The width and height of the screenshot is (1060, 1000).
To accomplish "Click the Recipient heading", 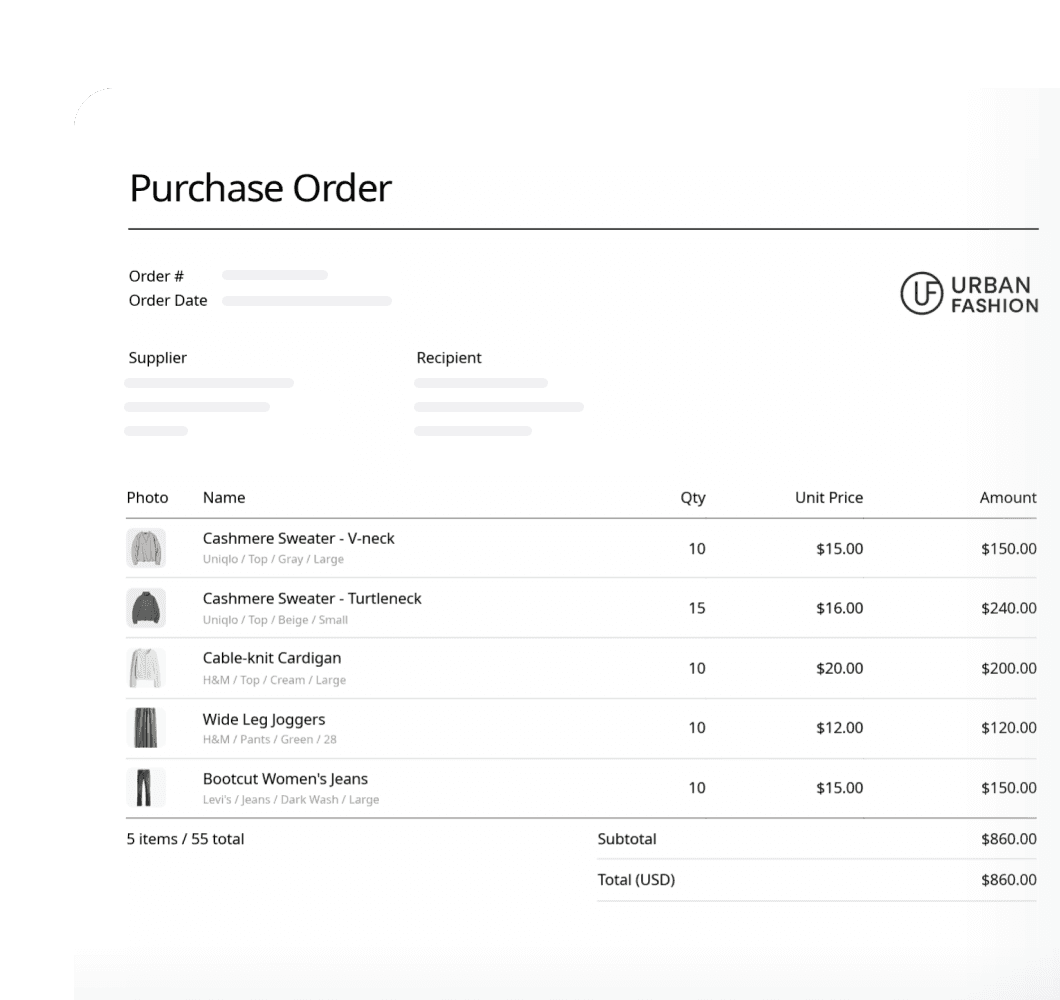I will click(449, 358).
